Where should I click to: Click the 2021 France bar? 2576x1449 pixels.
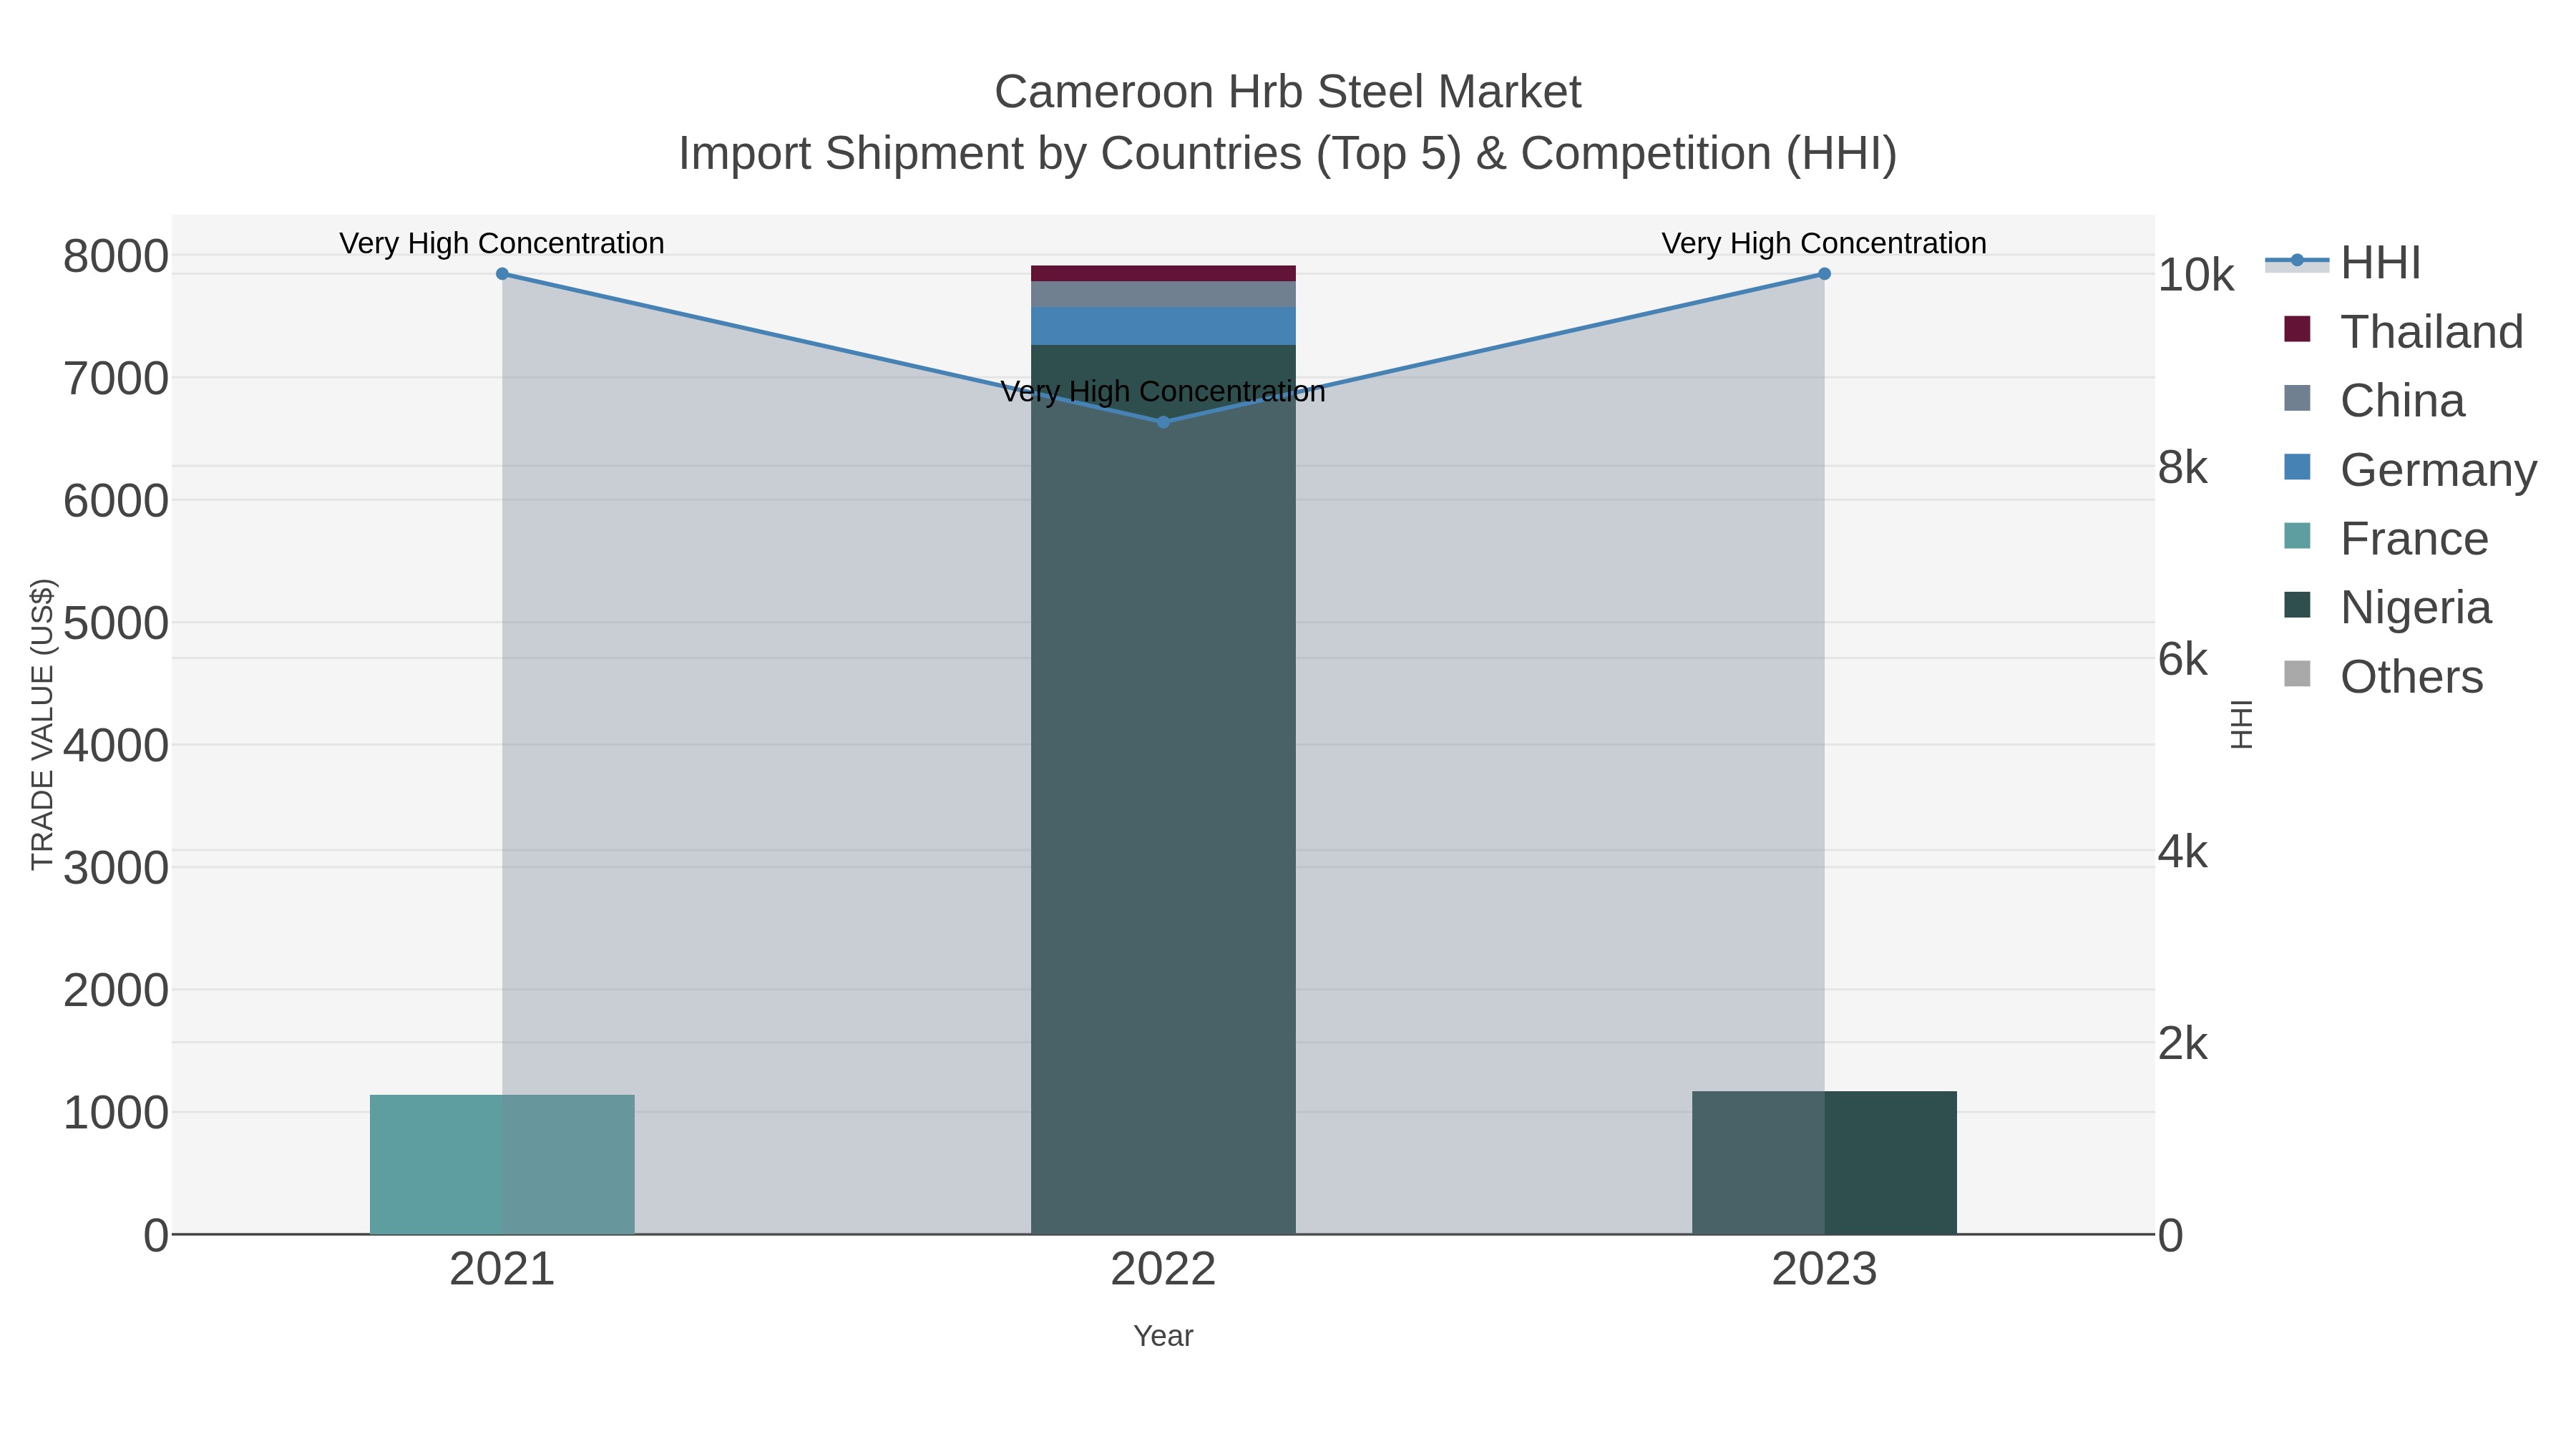(x=502, y=1164)
